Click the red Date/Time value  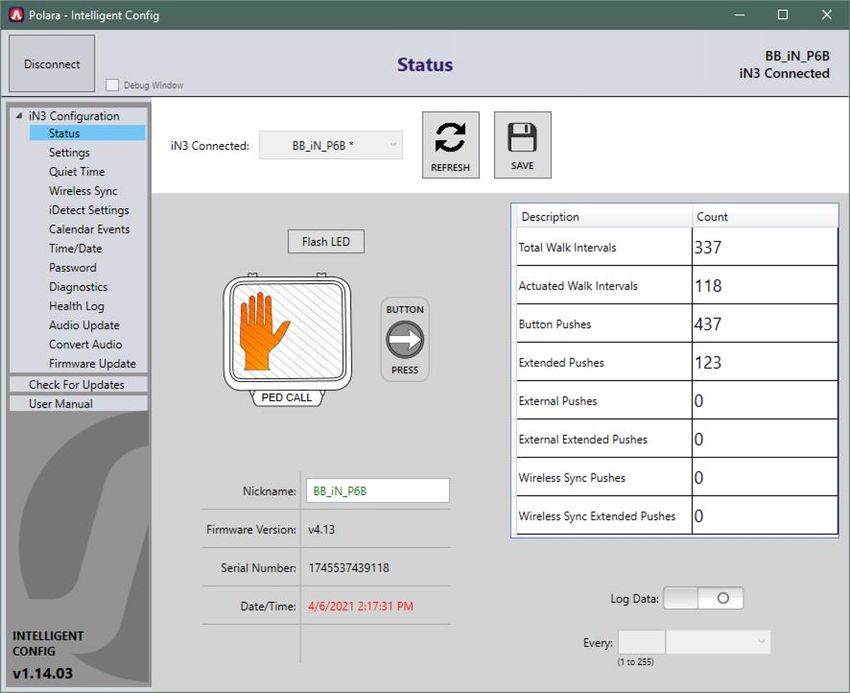pos(360,606)
